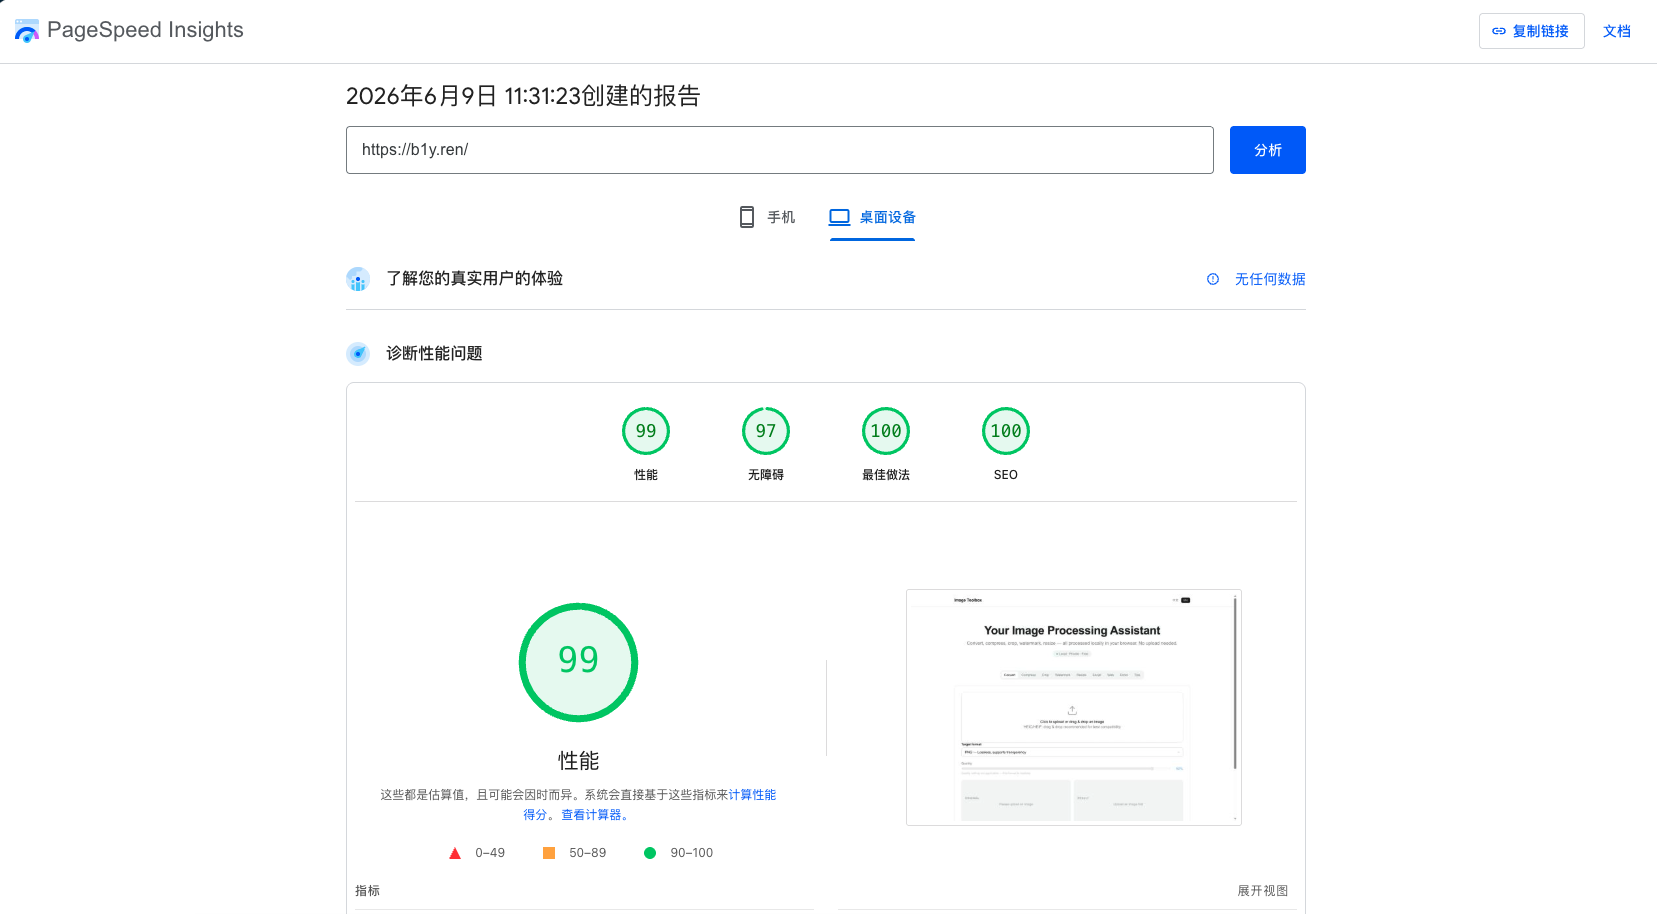Toggle the 展开视图 expand view option

pos(1262,891)
